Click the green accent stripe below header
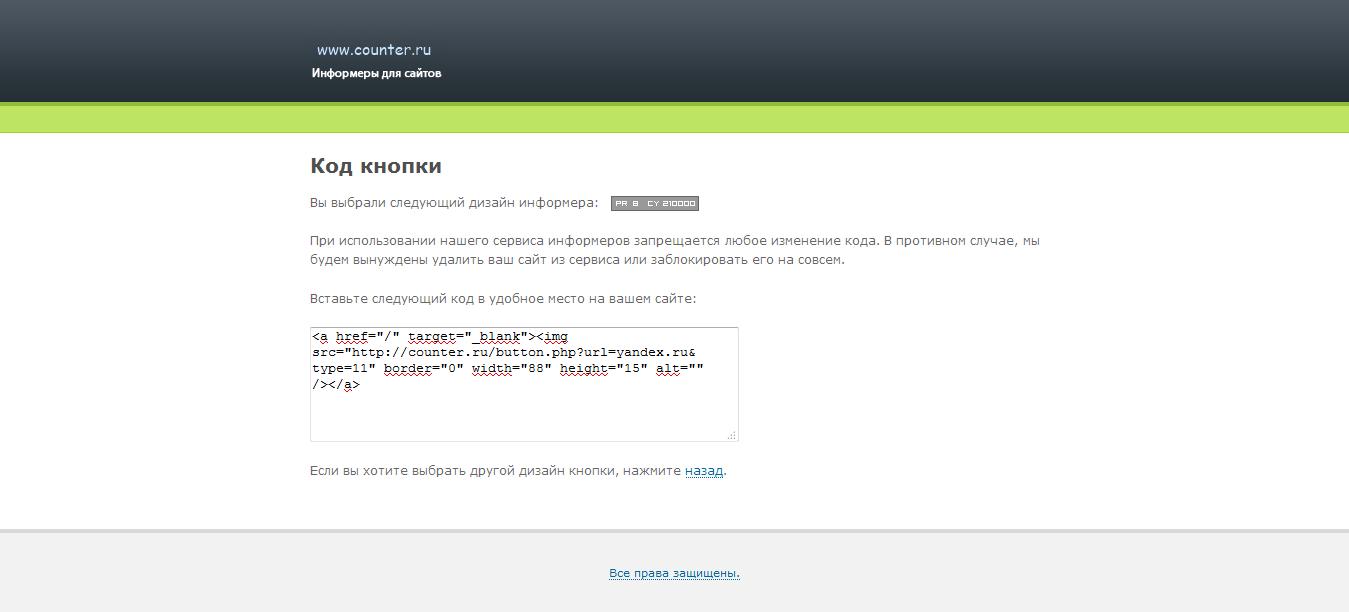The width and height of the screenshot is (1349, 612). 674,115
